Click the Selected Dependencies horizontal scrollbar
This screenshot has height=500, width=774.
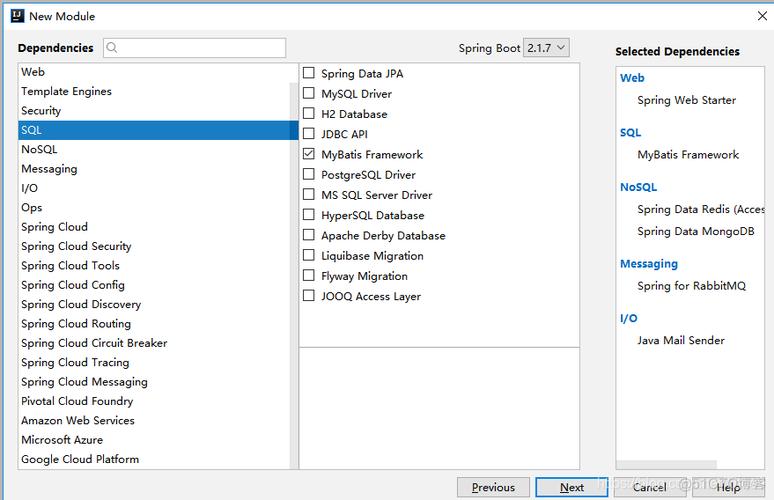point(667,464)
